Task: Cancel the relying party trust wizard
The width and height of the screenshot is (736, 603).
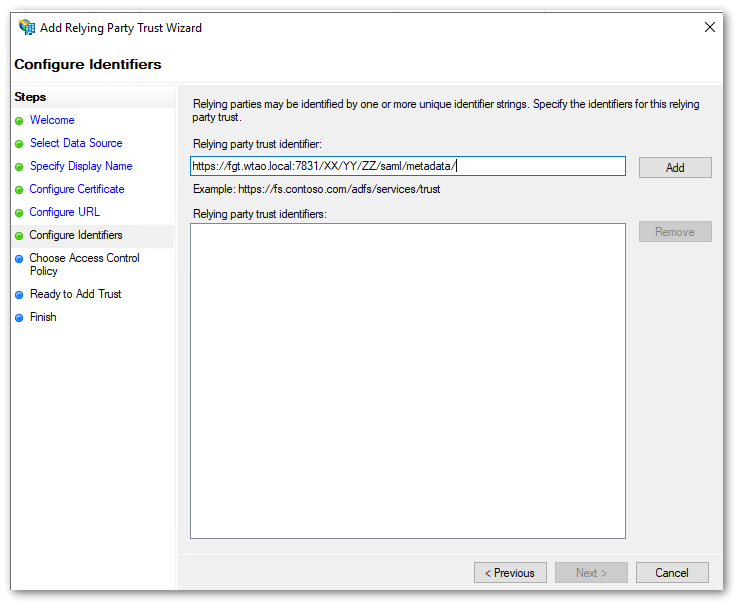Action: pos(672,573)
